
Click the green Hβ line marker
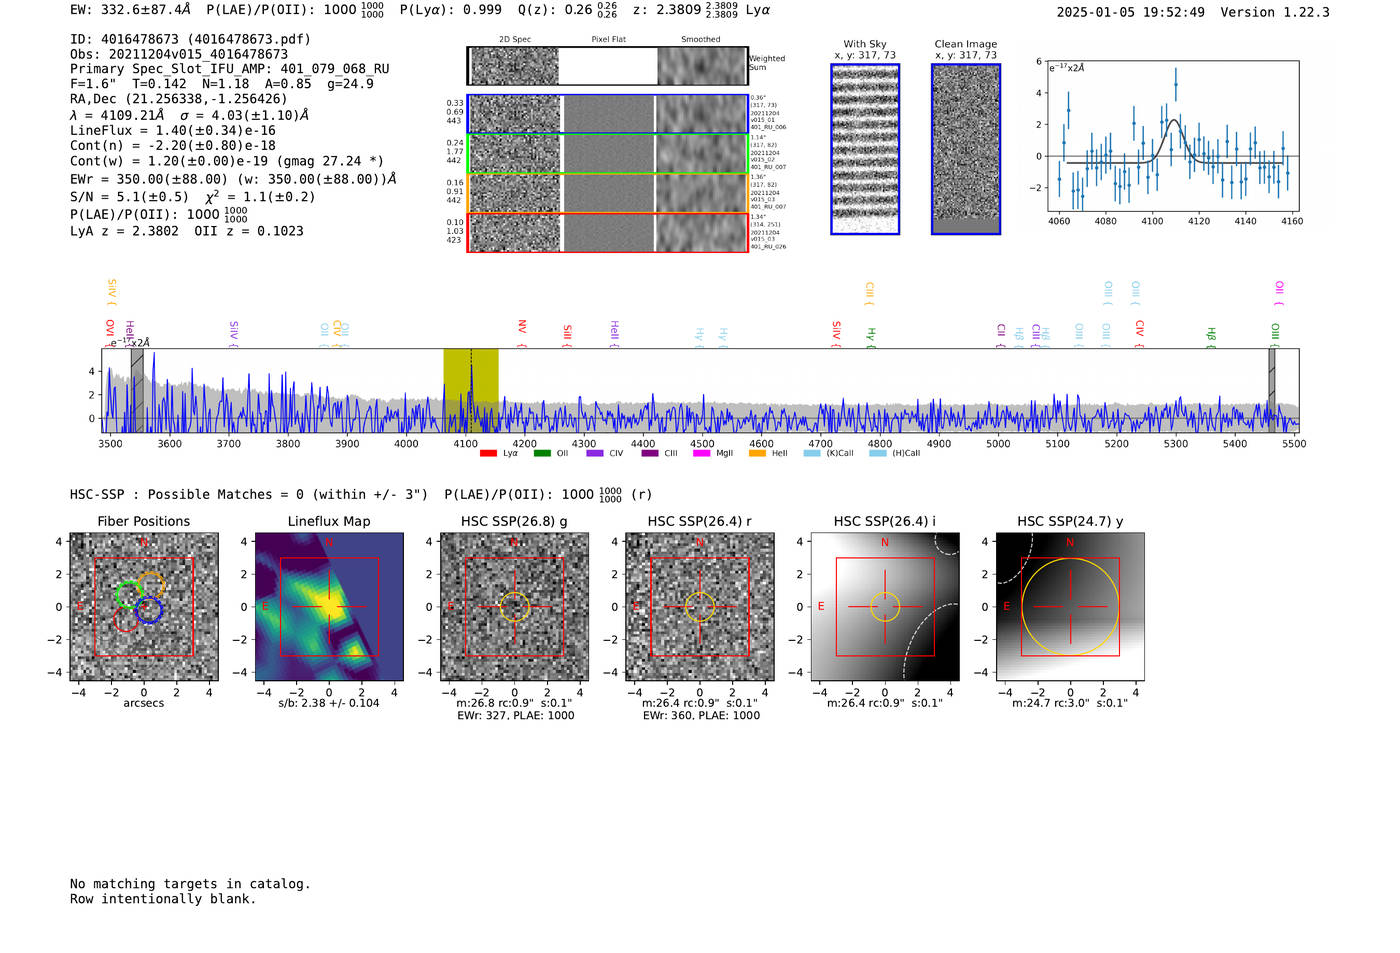[1211, 335]
